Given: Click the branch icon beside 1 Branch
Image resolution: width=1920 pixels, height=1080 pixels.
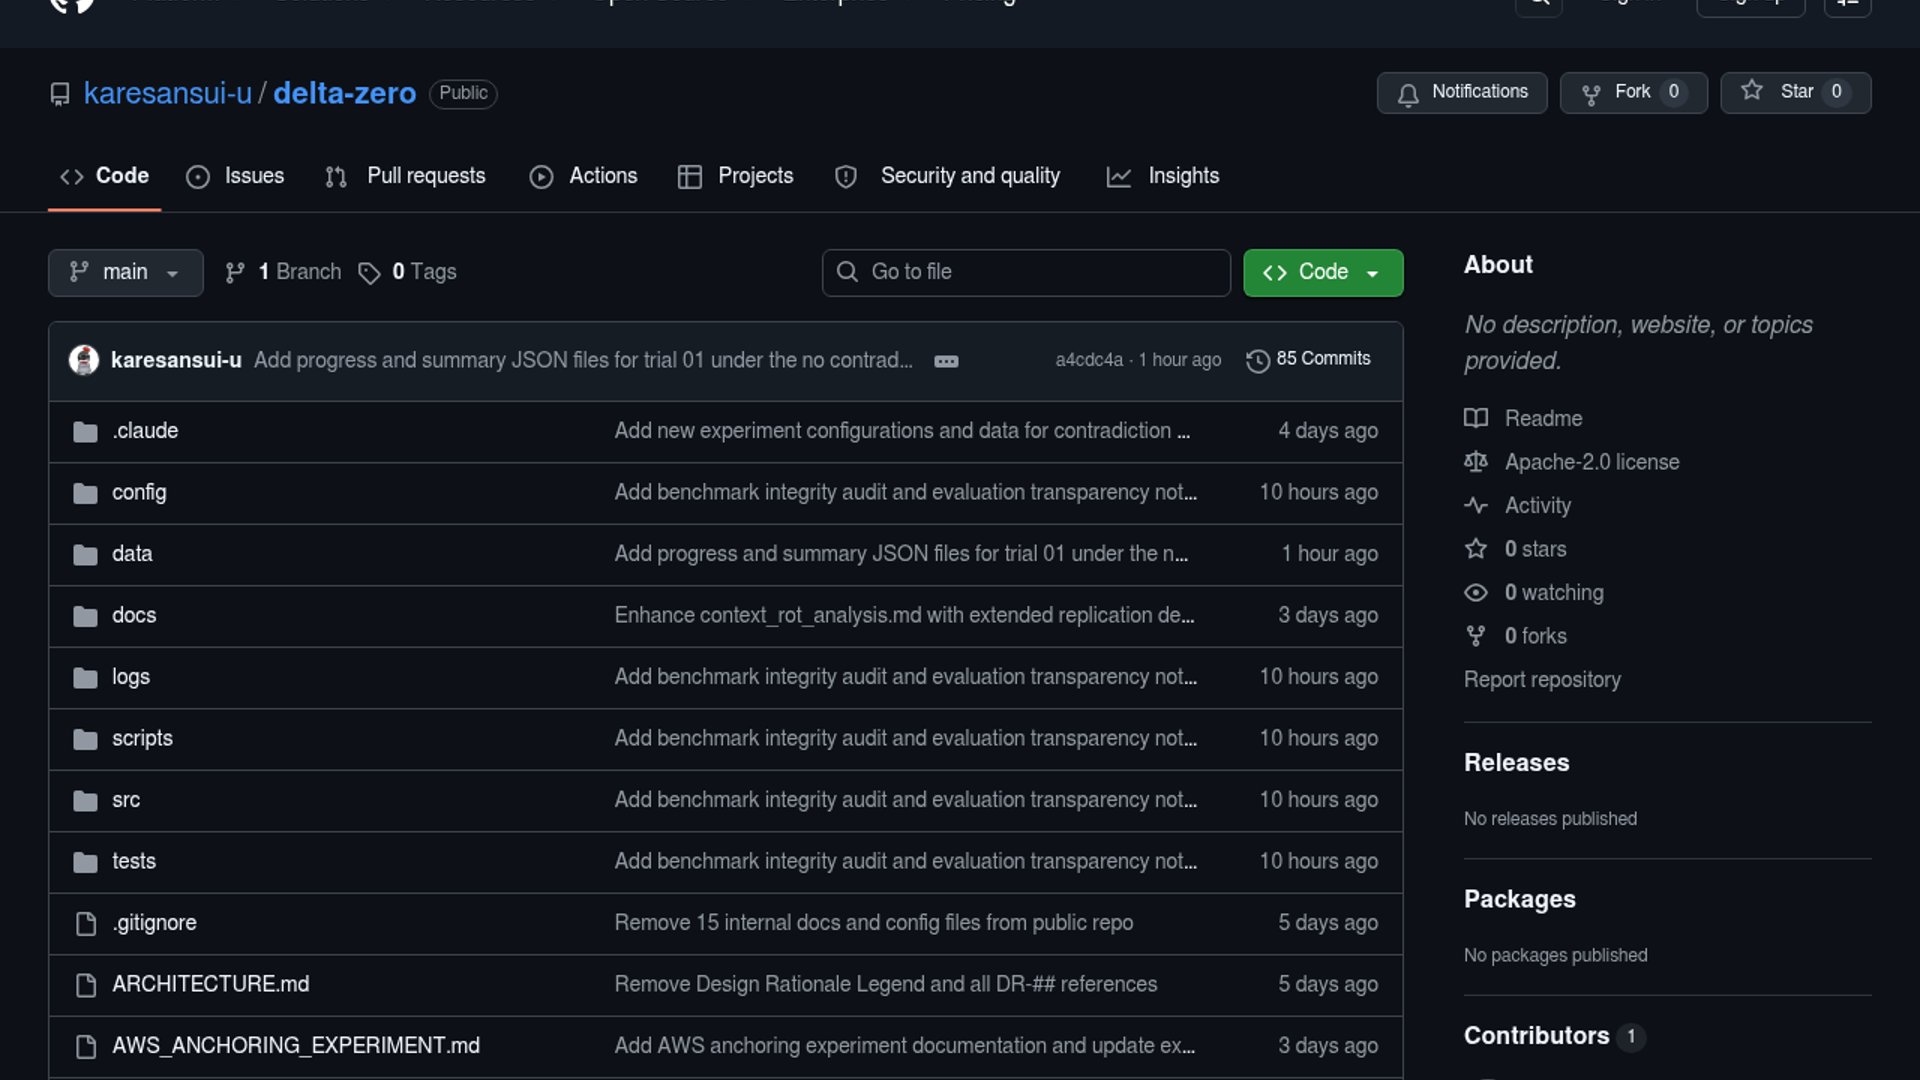Looking at the screenshot, I should pos(235,273).
